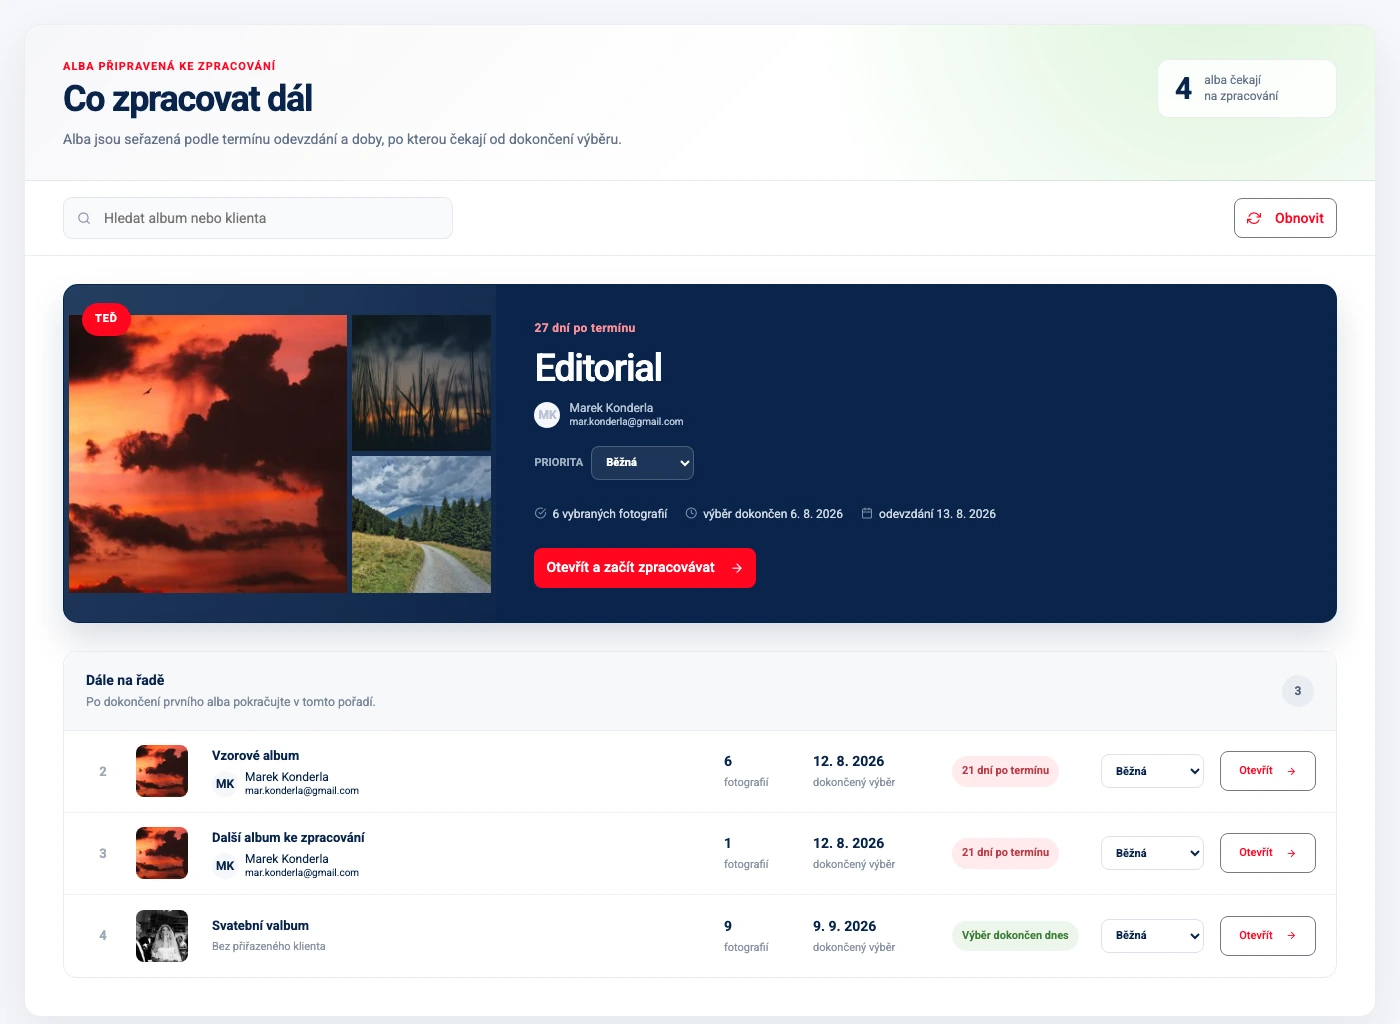Image resolution: width=1400 pixels, height=1024 pixels.
Task: Click the checkmark icon beside 6 vybraných fotografií
Action: point(540,513)
